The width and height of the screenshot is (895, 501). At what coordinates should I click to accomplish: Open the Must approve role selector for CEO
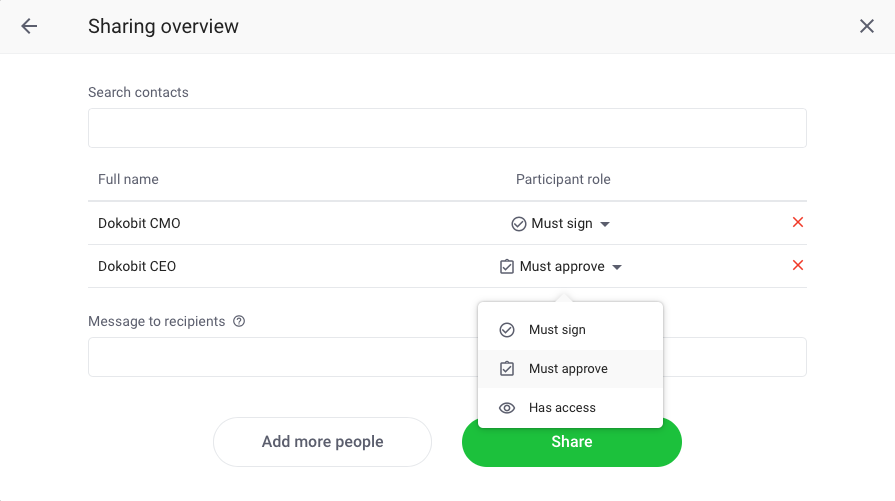click(561, 266)
